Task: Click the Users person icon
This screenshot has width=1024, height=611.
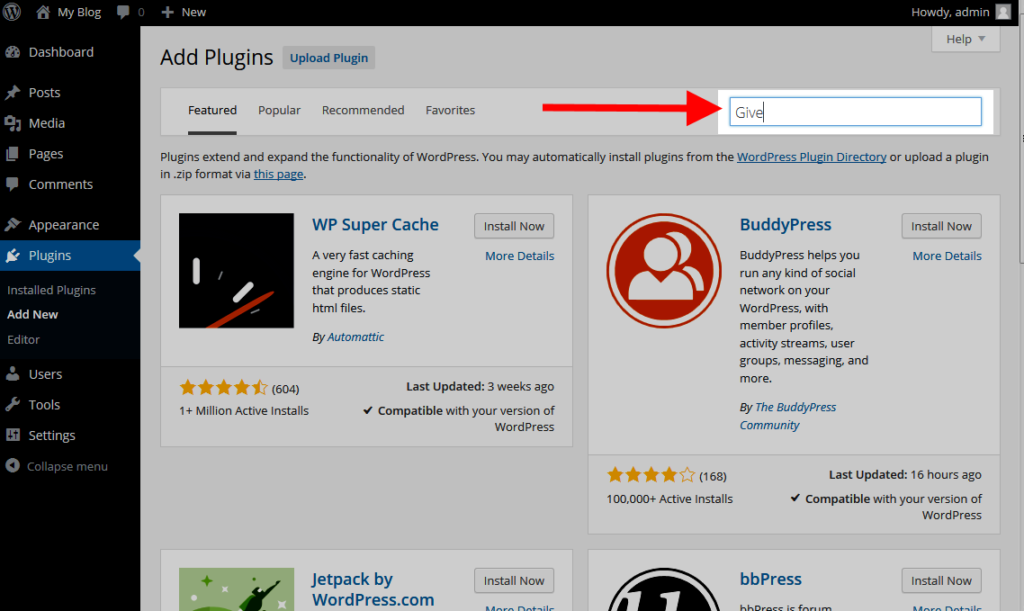Action: [12, 374]
